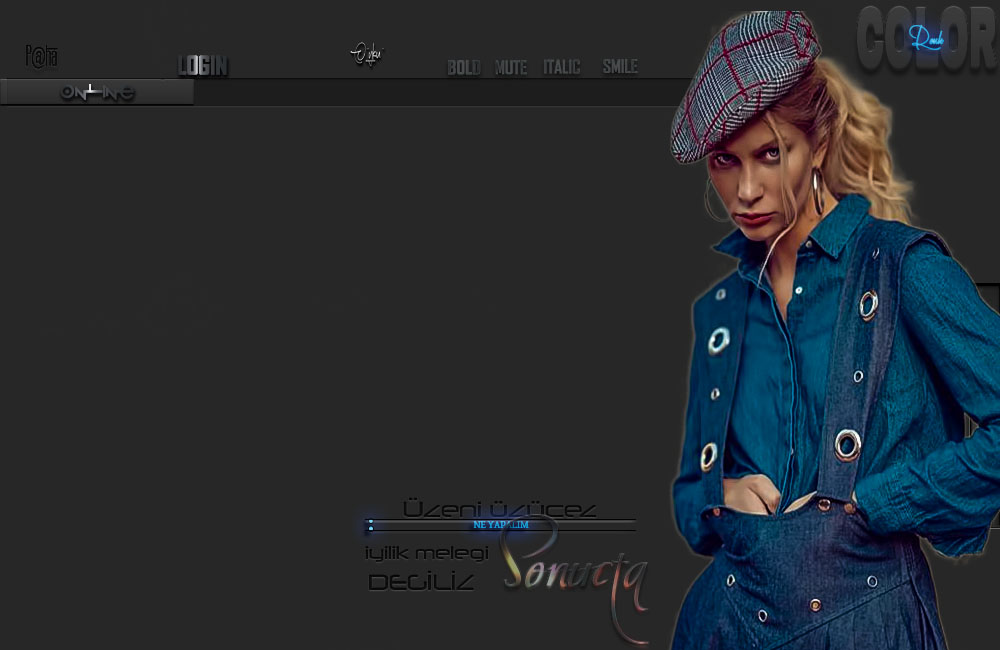Click the Oyku signature logo
Screen dimensions: 1000x650
[x=366, y=53]
